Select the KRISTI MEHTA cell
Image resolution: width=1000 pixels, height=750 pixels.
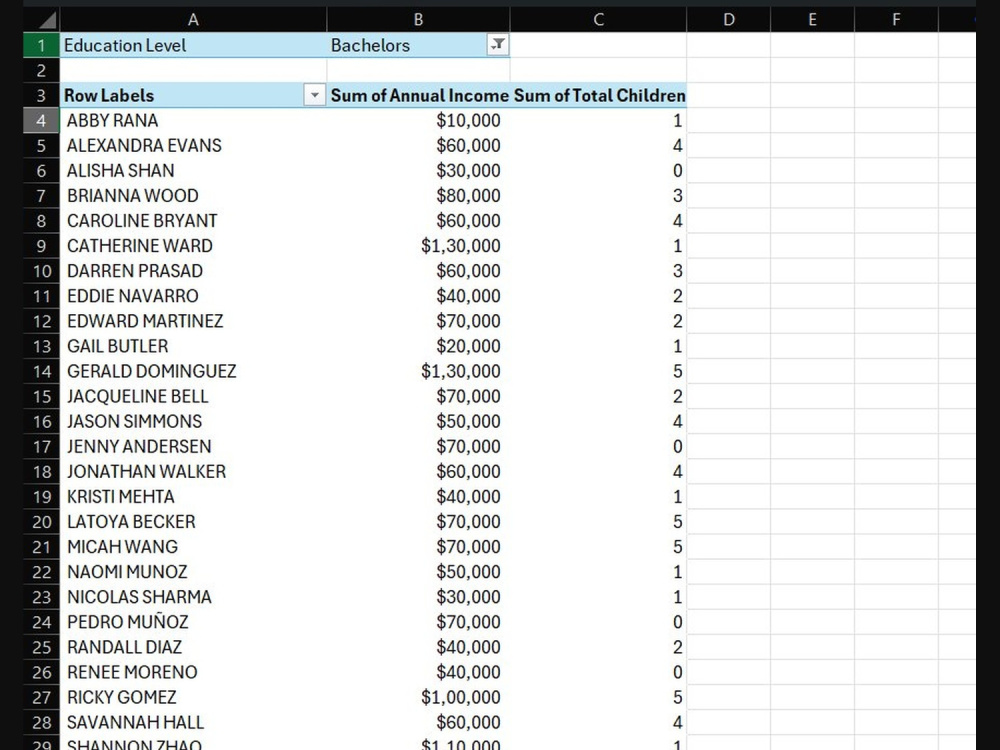point(193,497)
